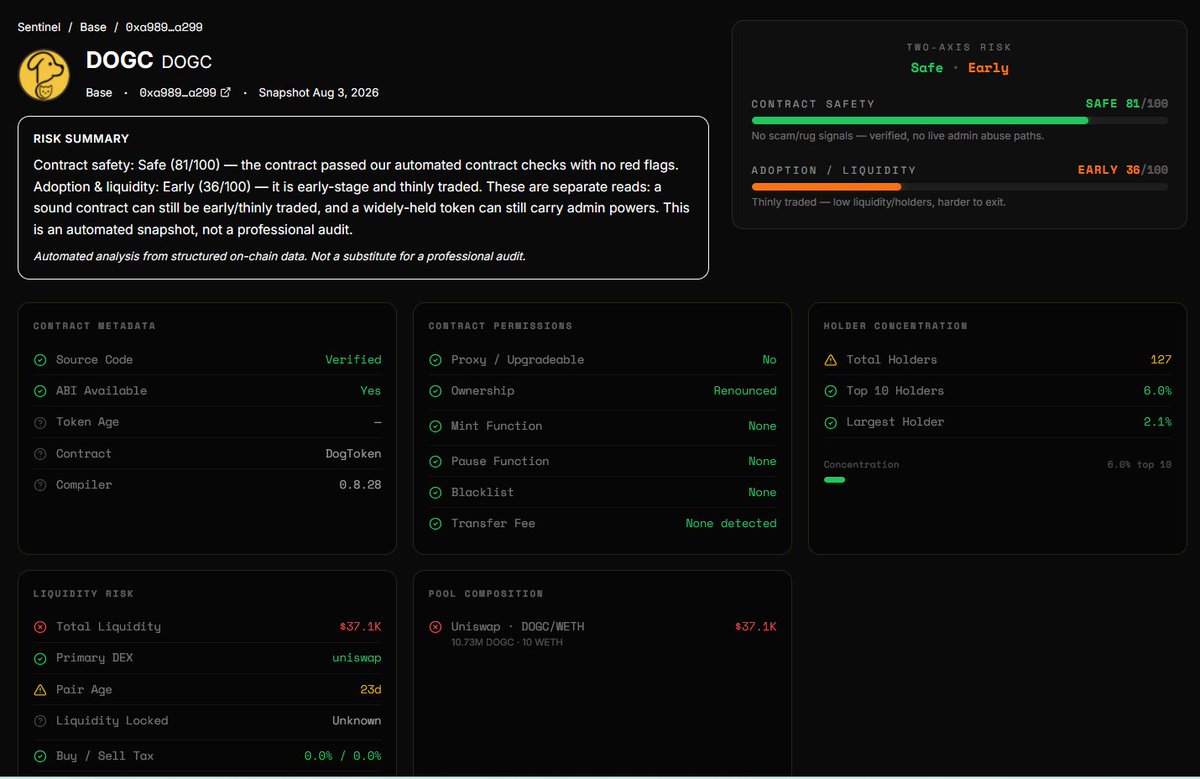
Task: Click the Token Age question icon
Action: [40, 422]
